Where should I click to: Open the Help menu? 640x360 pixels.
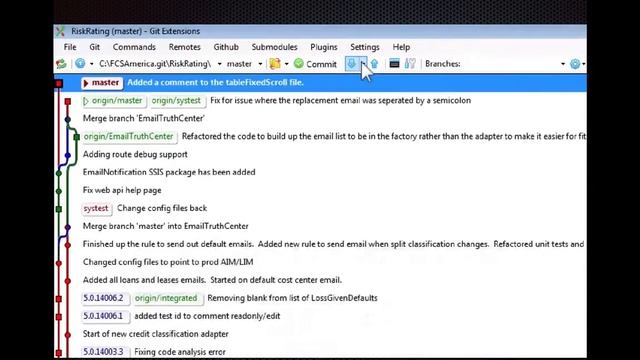tap(401, 47)
